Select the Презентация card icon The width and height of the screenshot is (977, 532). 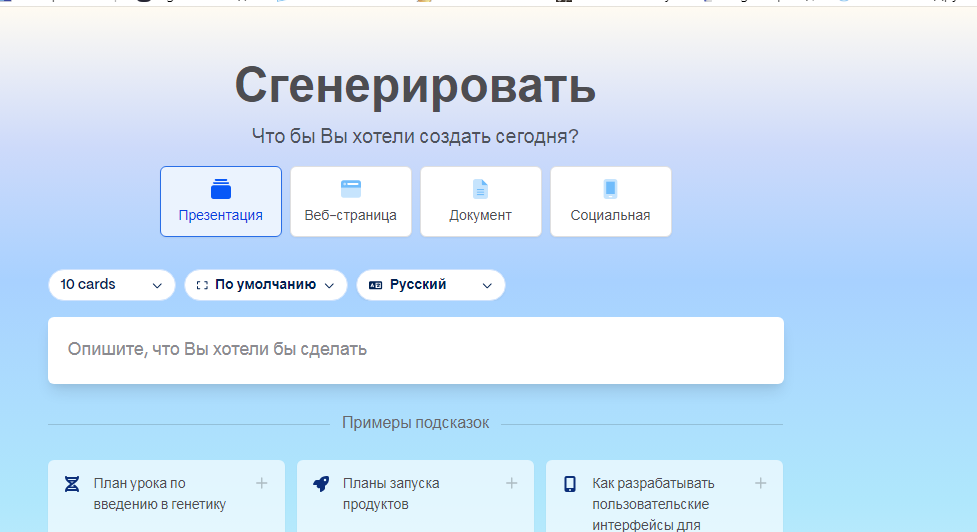pyautogui.click(x=221, y=189)
